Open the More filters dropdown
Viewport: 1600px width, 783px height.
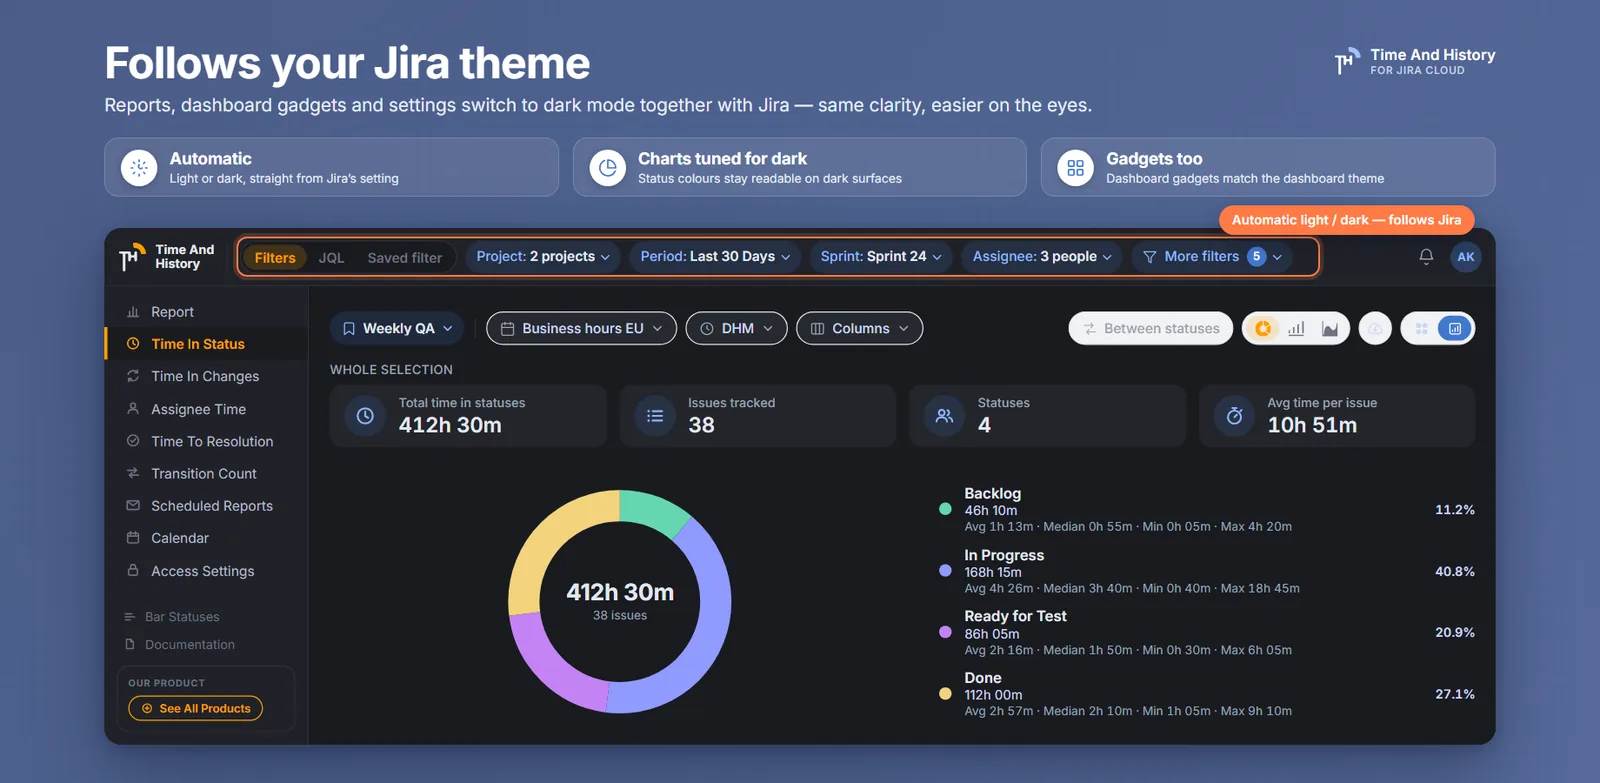1212,257
